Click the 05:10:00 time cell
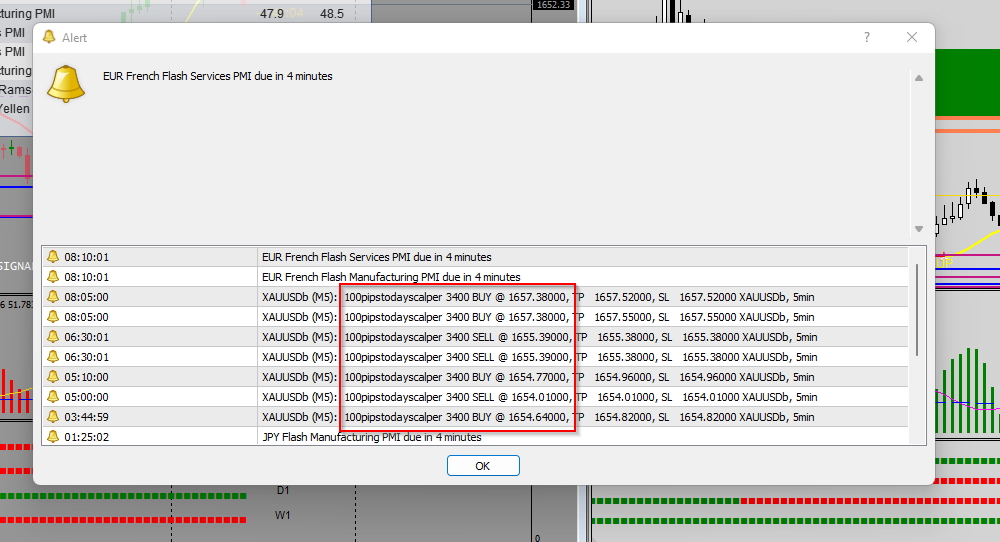The width and height of the screenshot is (1000, 542). pyautogui.click(x=86, y=377)
